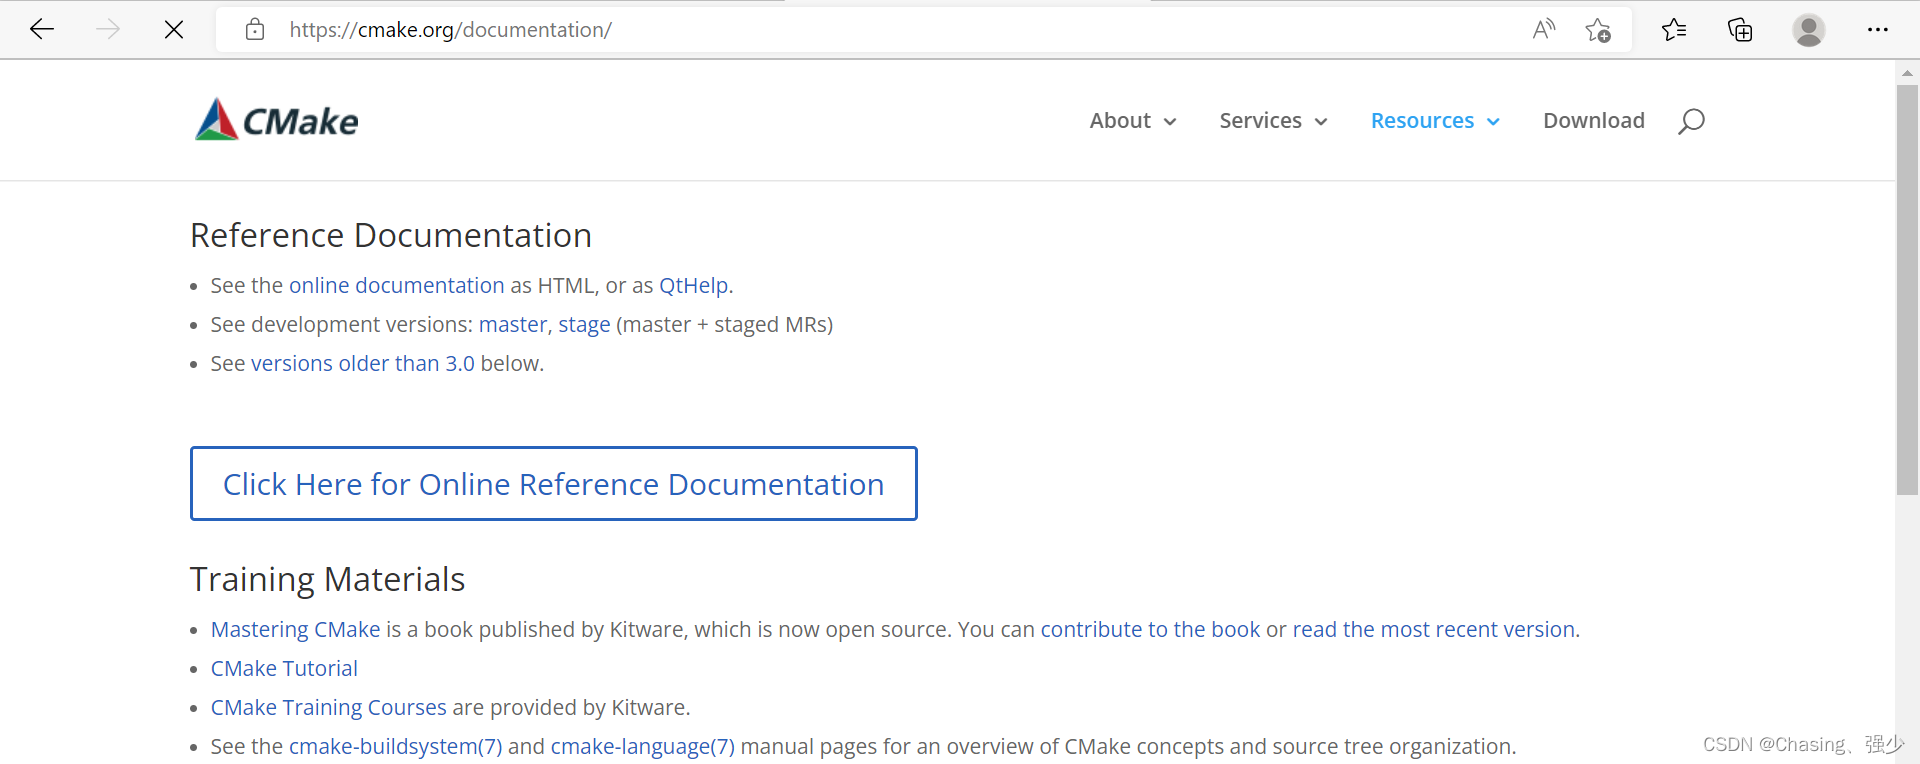Screen dimensions: 1920x764
Task: Follow the versions older than 3.0 link
Action: [362, 364]
